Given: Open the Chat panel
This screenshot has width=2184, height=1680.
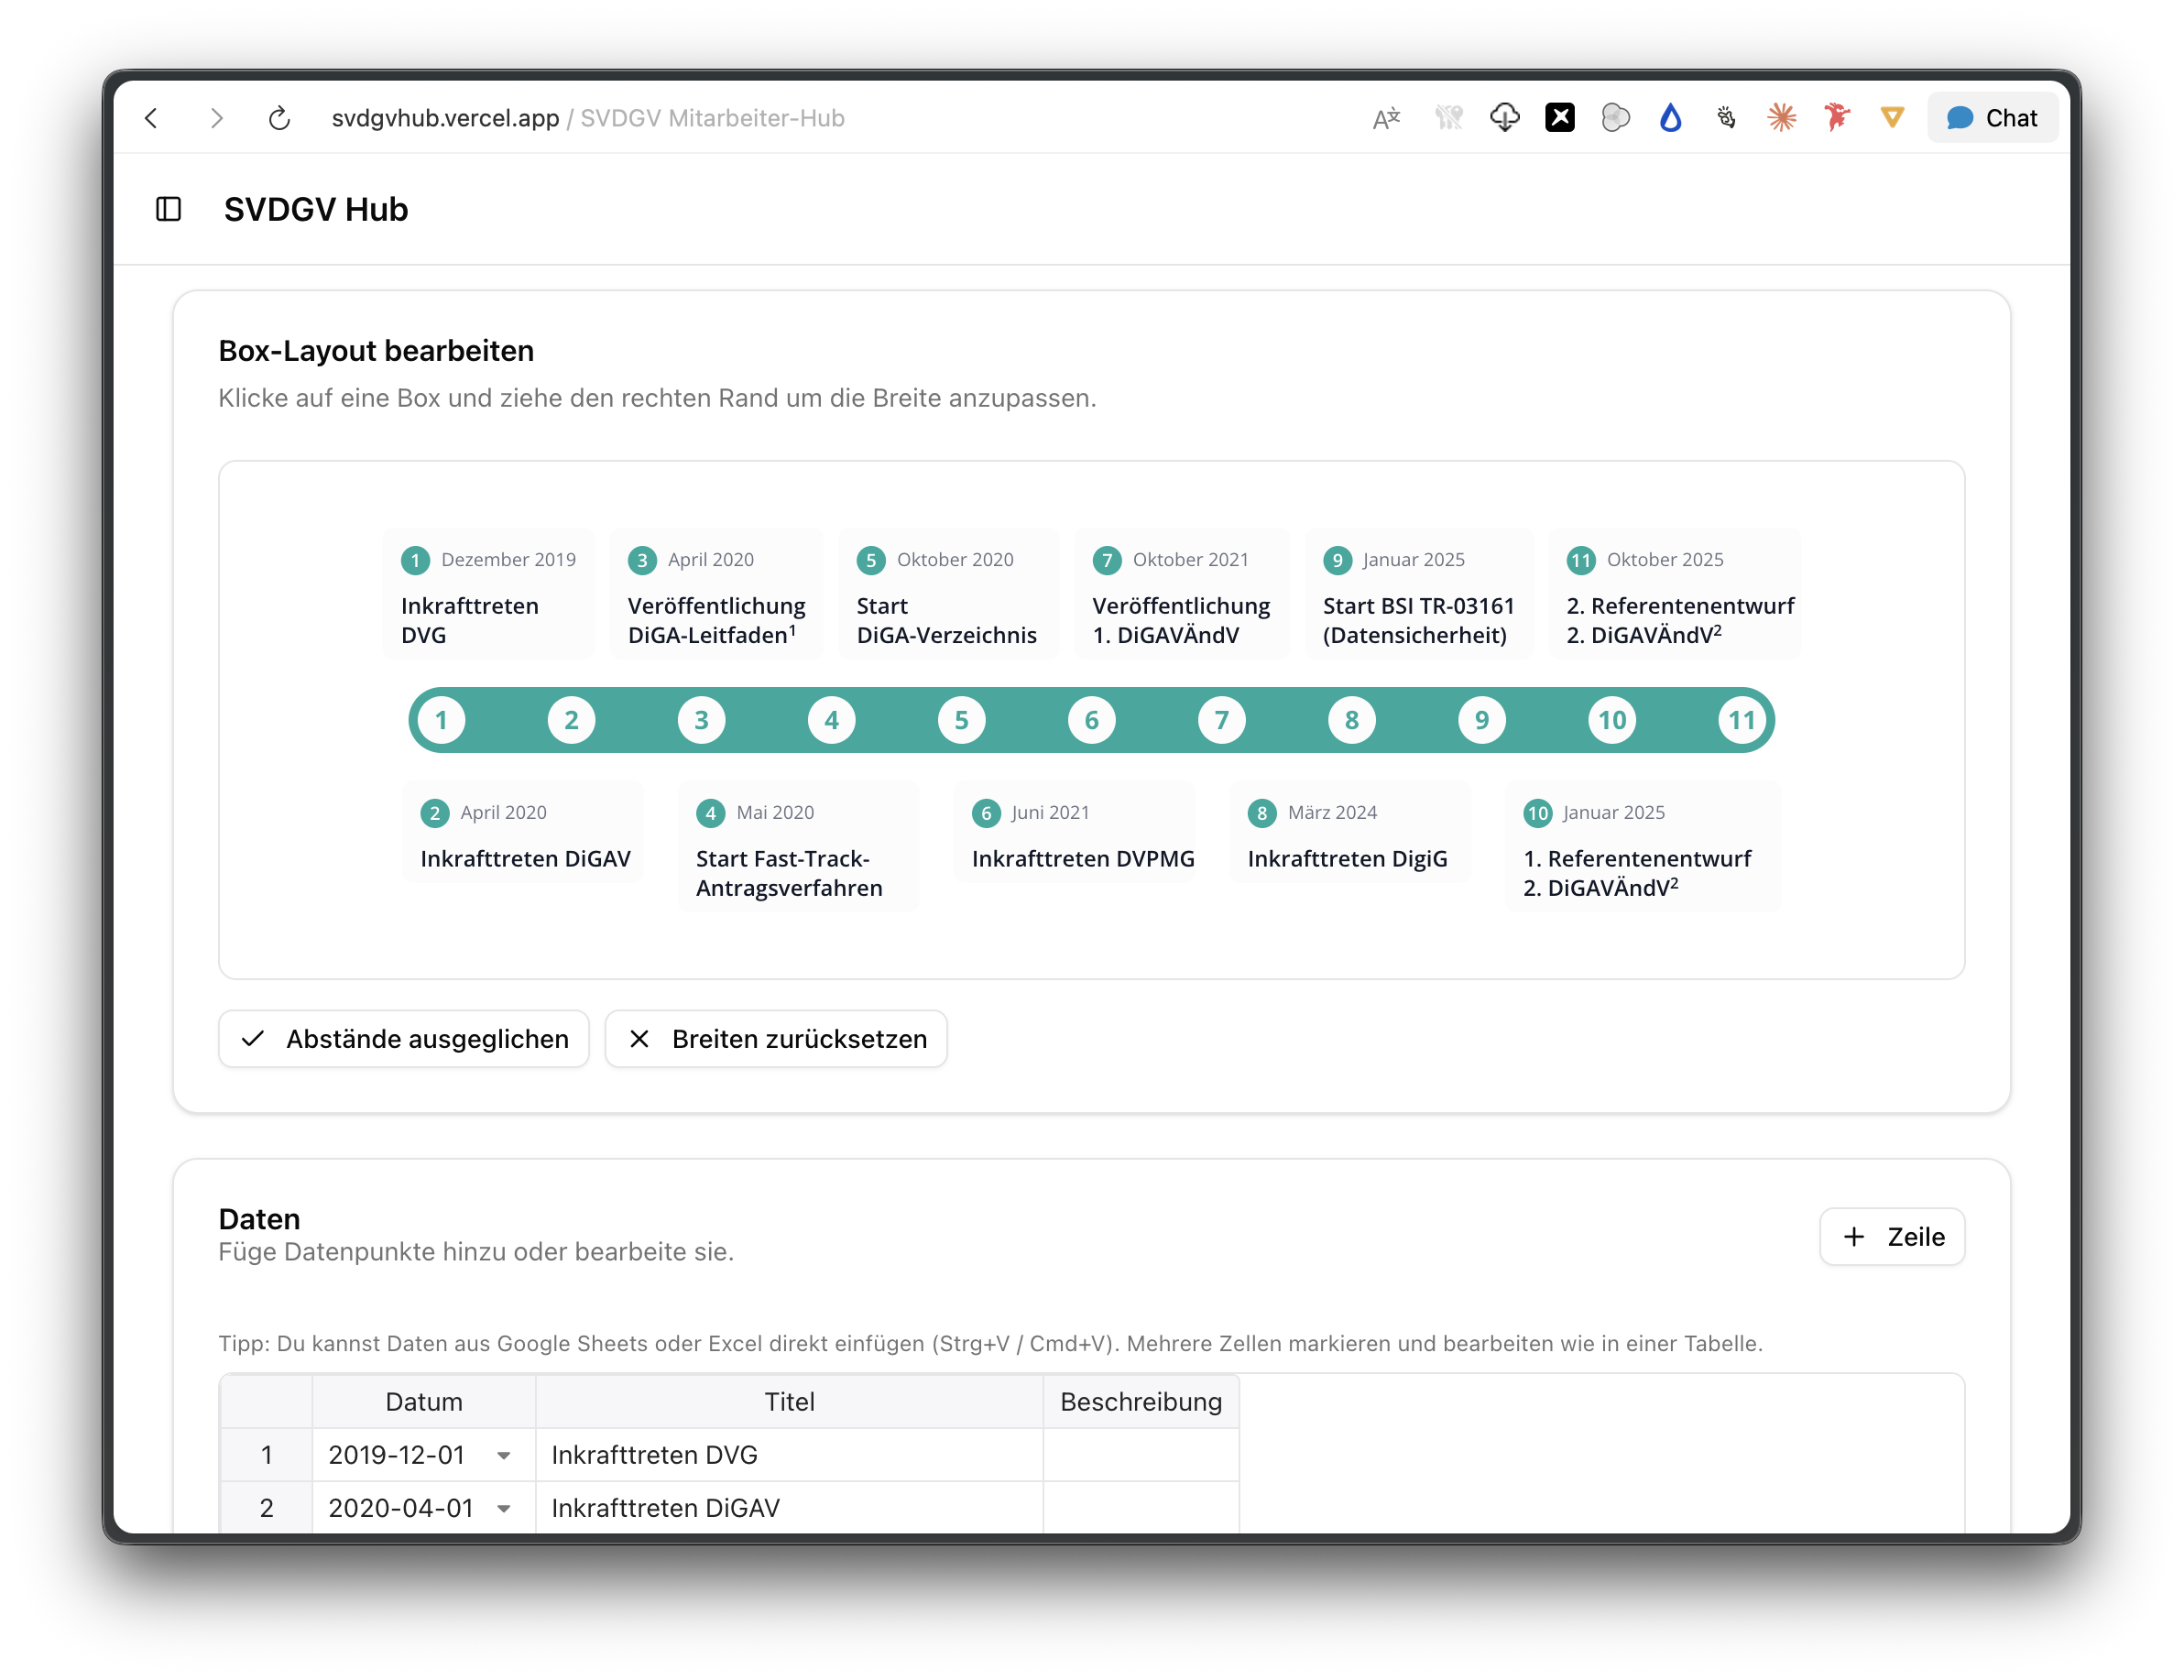Looking at the screenshot, I should click(1992, 118).
